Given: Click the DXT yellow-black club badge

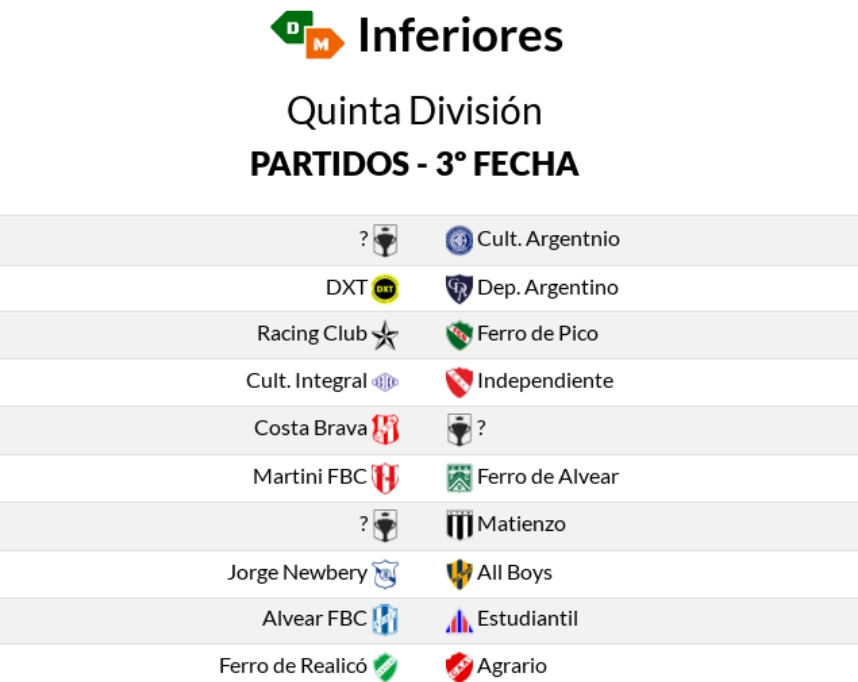Looking at the screenshot, I should click(385, 289).
